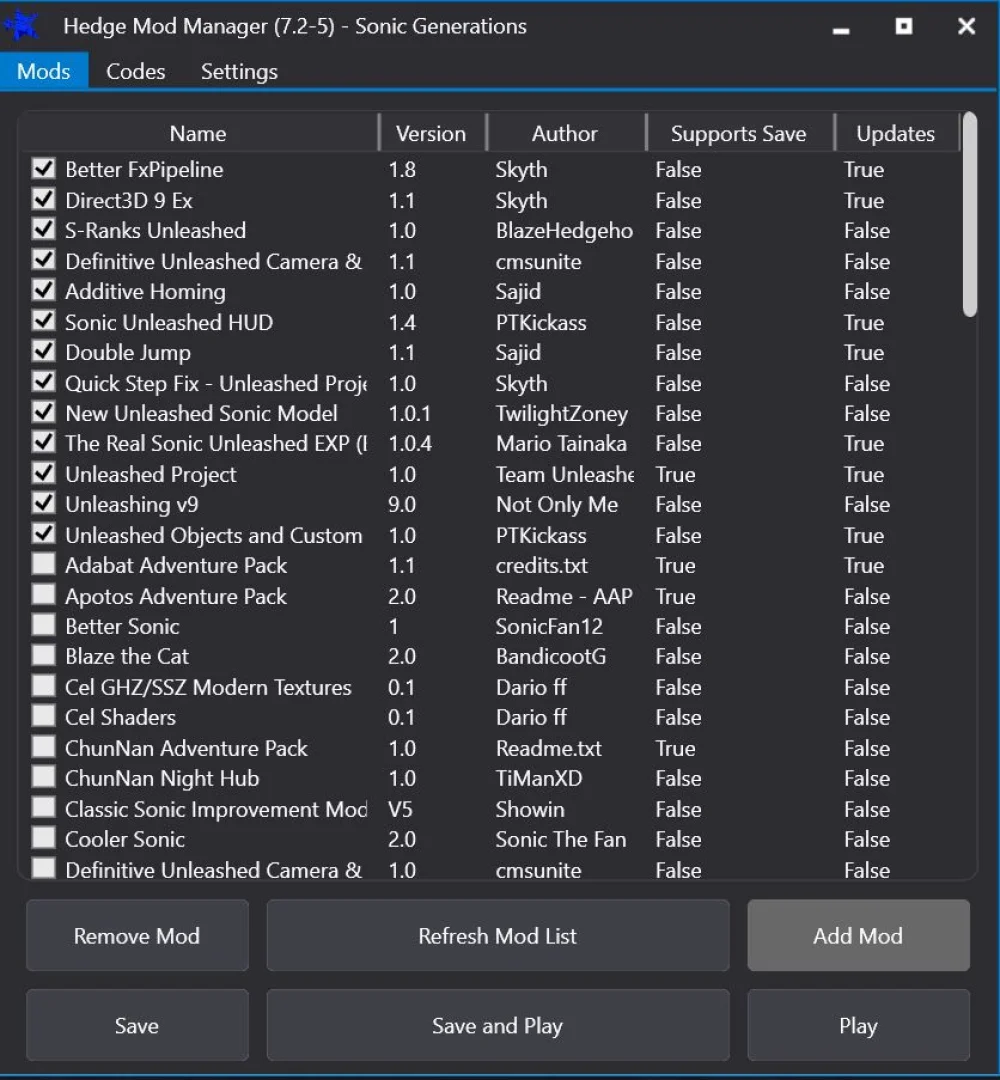
Task: Maximize the Hedge Mod Manager window
Action: (904, 26)
